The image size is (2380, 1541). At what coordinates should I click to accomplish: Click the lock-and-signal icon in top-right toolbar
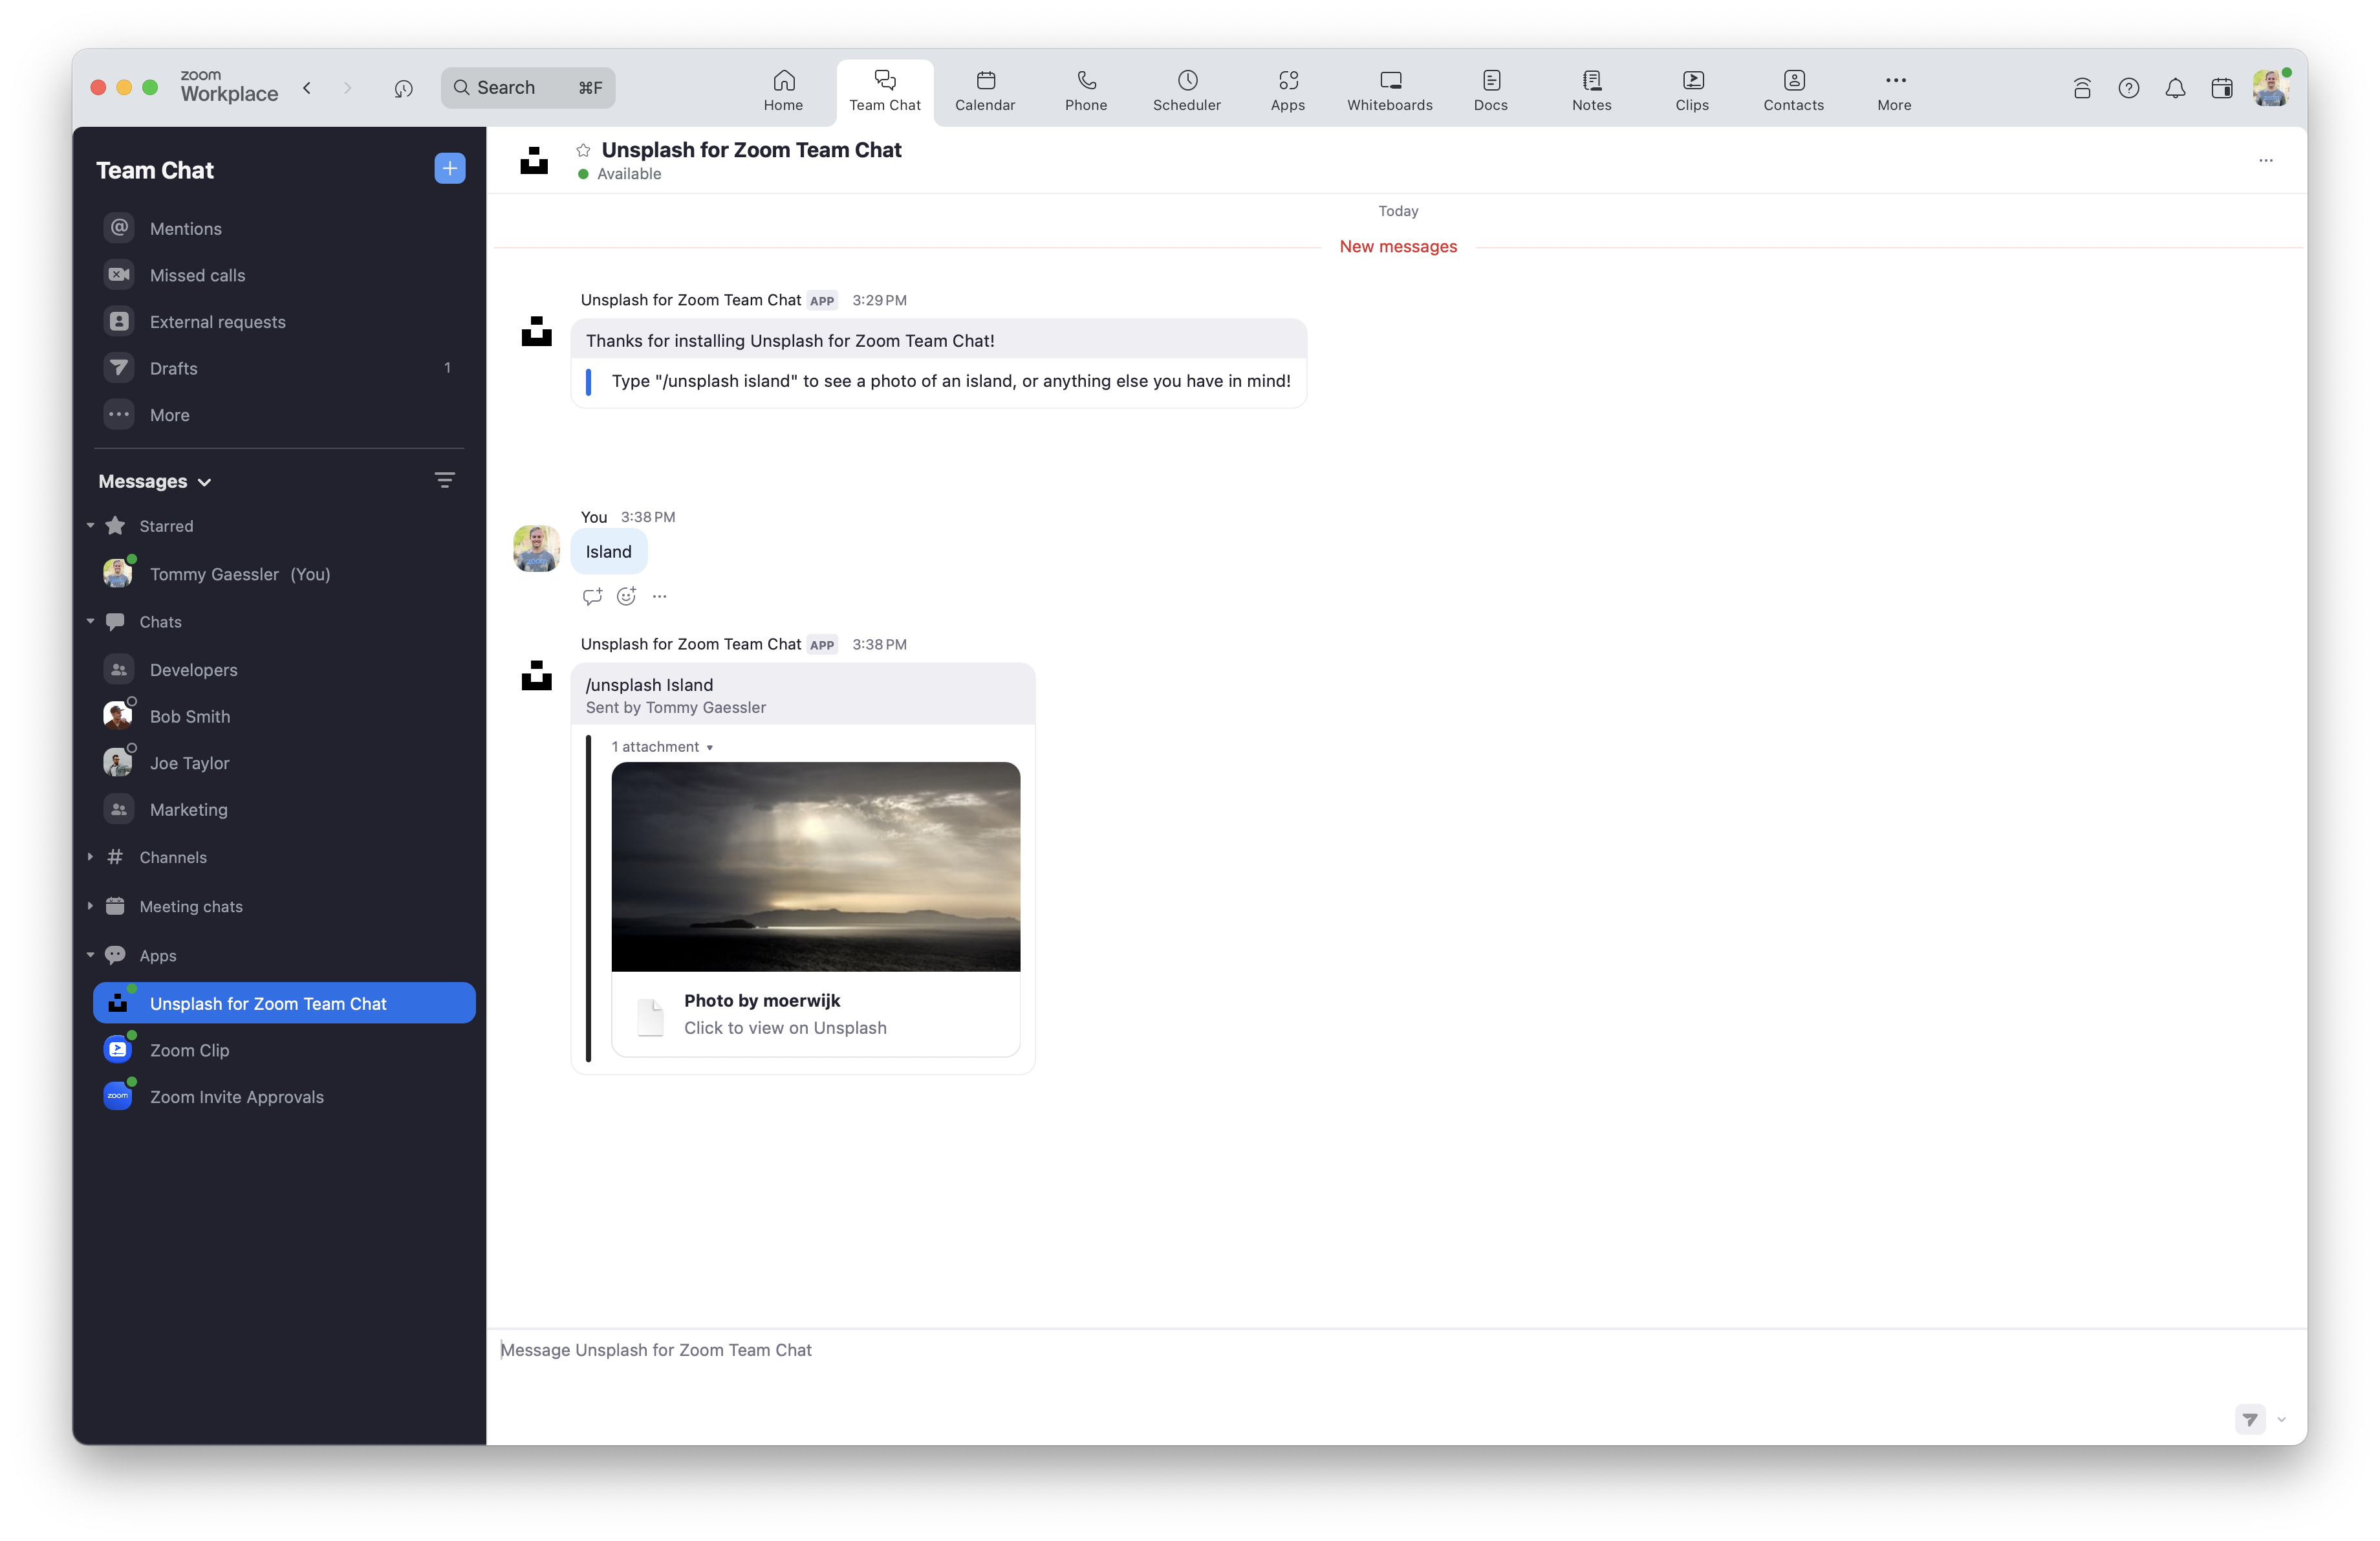pos(2082,88)
